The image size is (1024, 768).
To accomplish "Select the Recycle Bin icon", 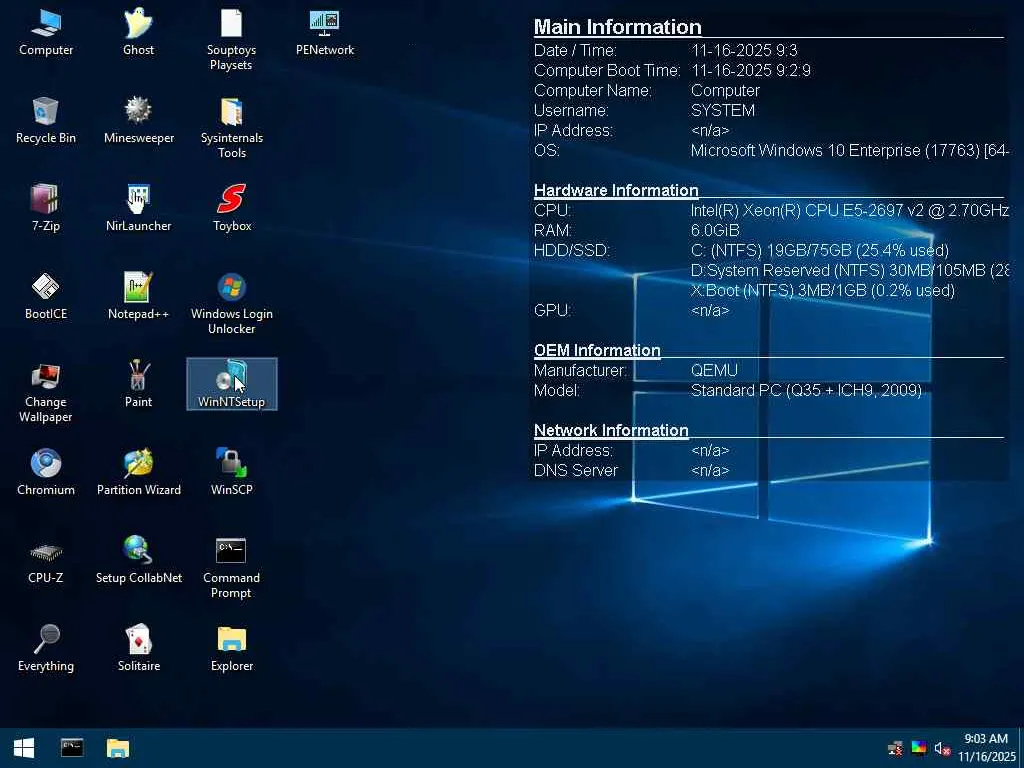I will (46, 121).
